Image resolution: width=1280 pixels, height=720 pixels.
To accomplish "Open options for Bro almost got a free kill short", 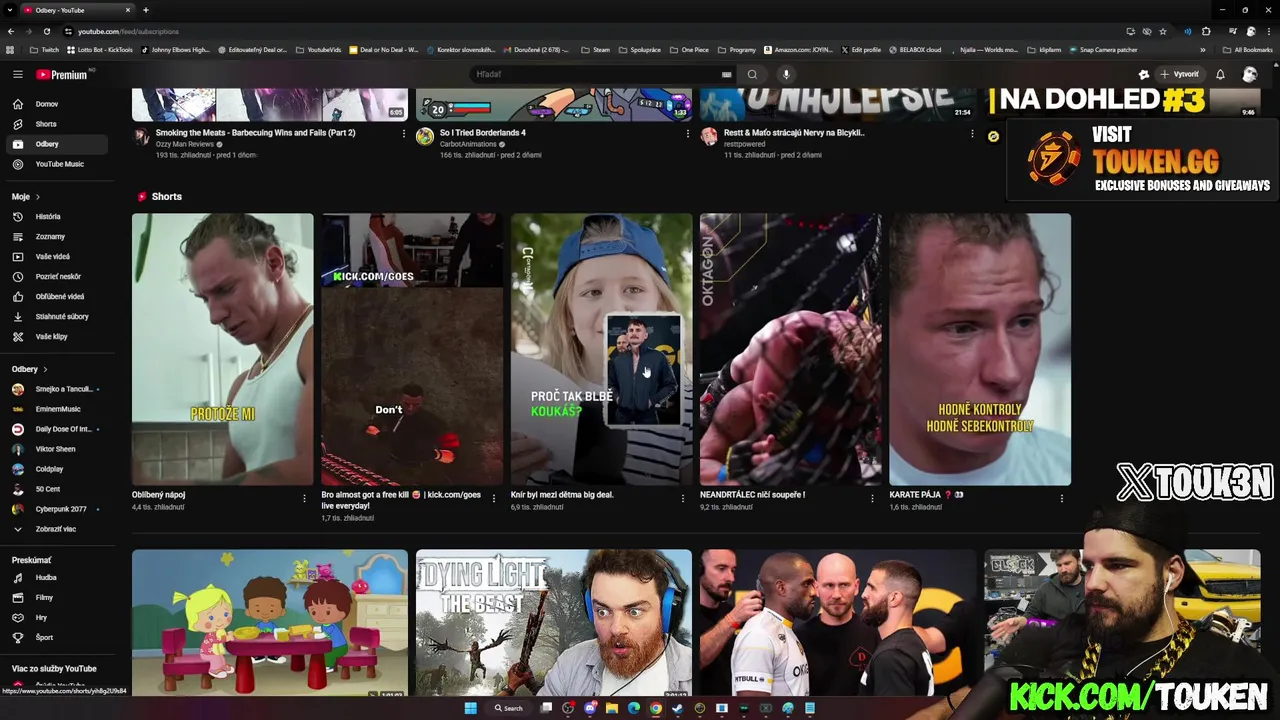I will tap(494, 498).
